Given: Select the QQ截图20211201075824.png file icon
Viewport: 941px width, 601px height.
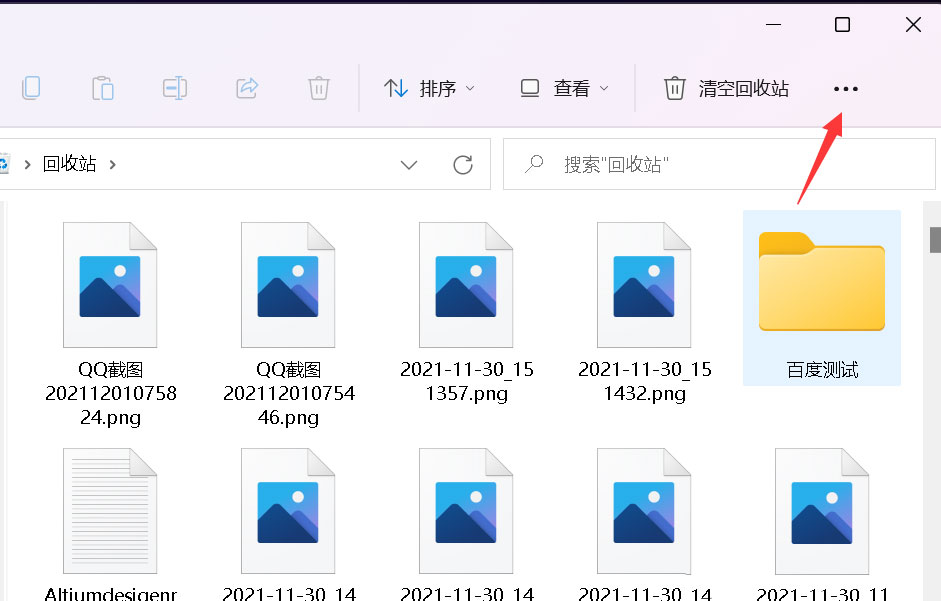Looking at the screenshot, I should (110, 285).
